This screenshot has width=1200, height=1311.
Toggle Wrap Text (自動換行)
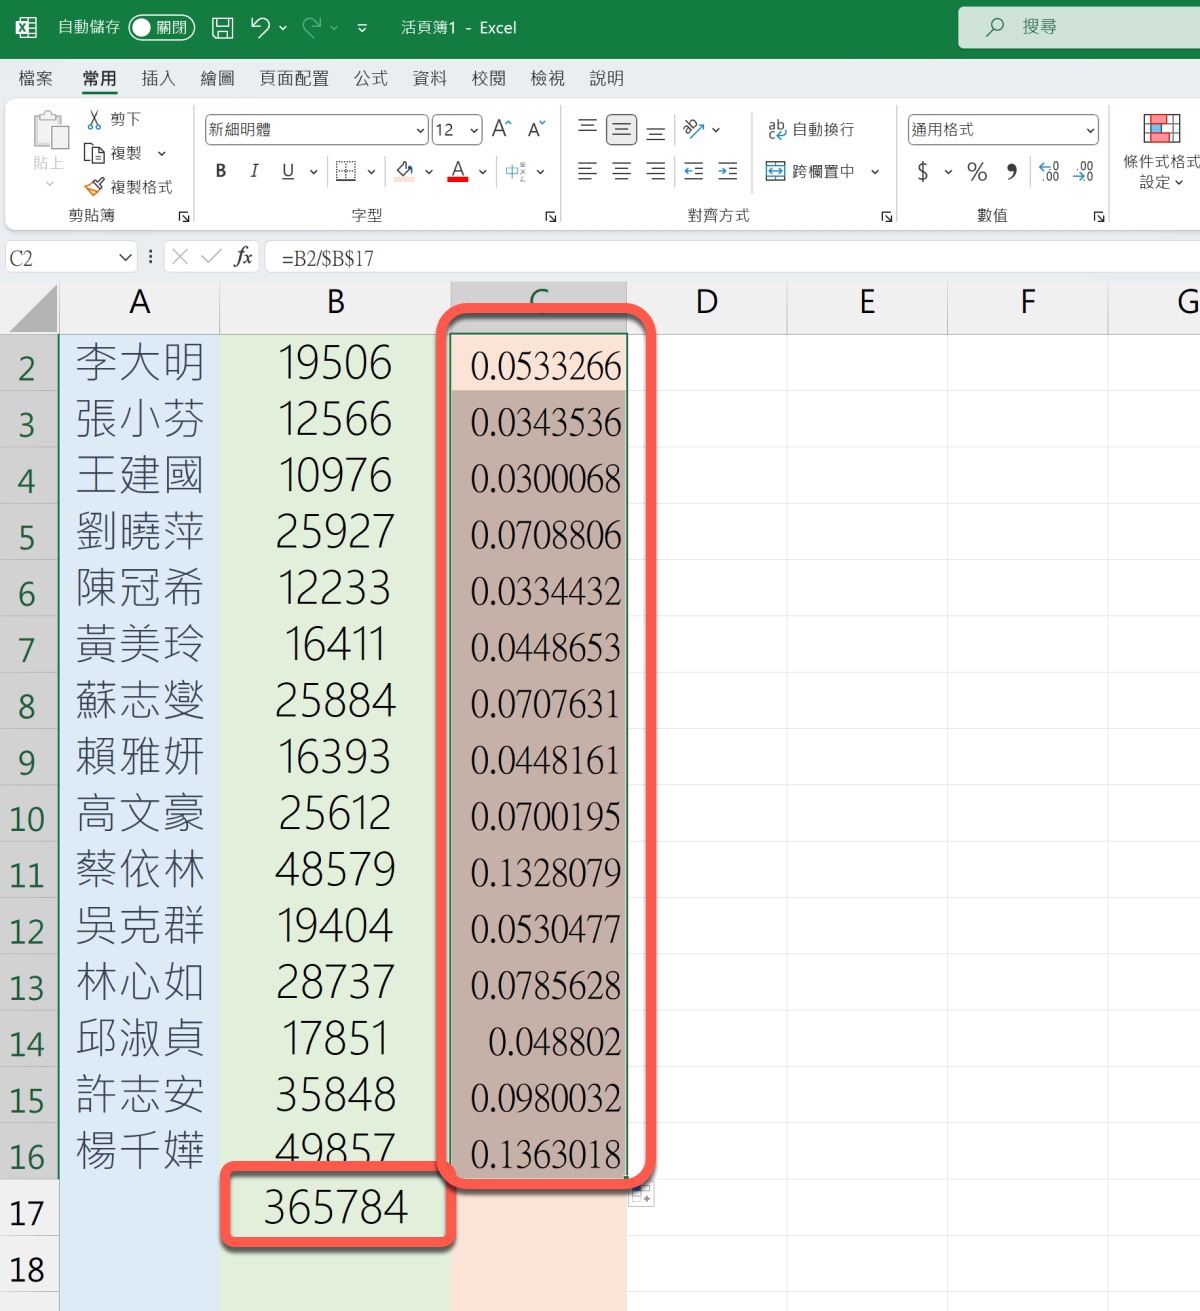tap(811, 129)
